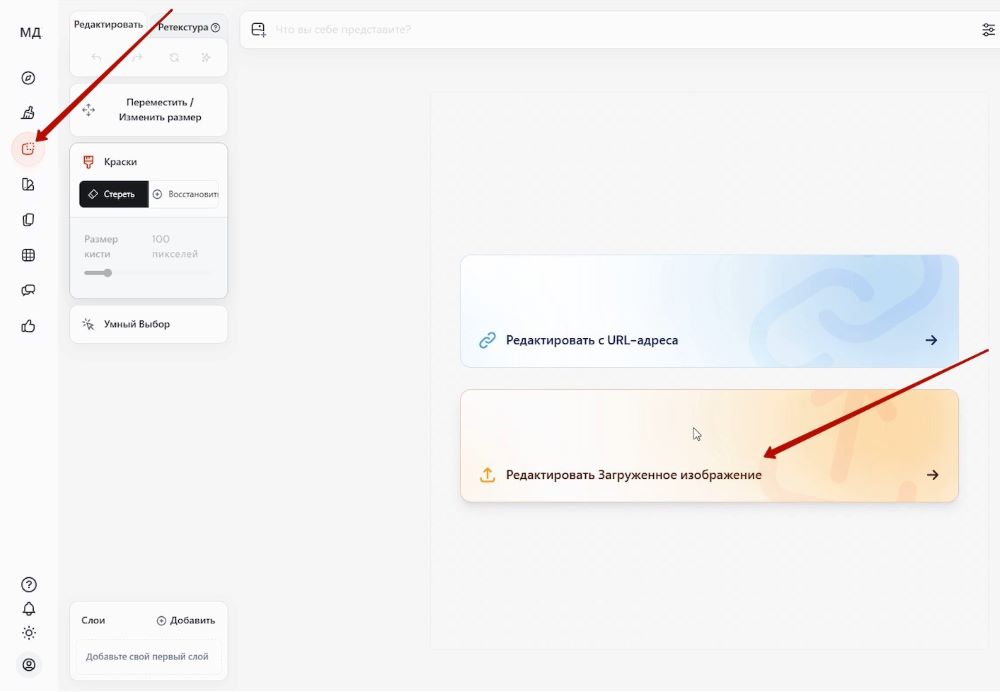
Task: Click the help question mark icon
Action: pos(29,584)
